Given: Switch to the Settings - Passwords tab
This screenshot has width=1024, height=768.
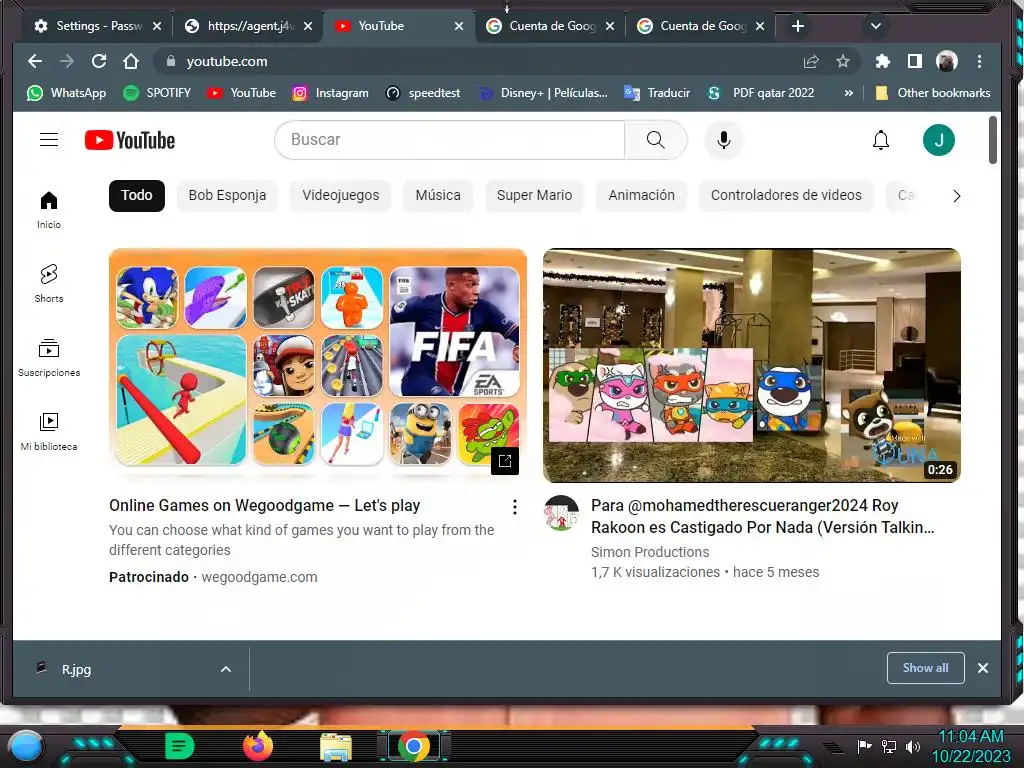Looking at the screenshot, I should (98, 26).
